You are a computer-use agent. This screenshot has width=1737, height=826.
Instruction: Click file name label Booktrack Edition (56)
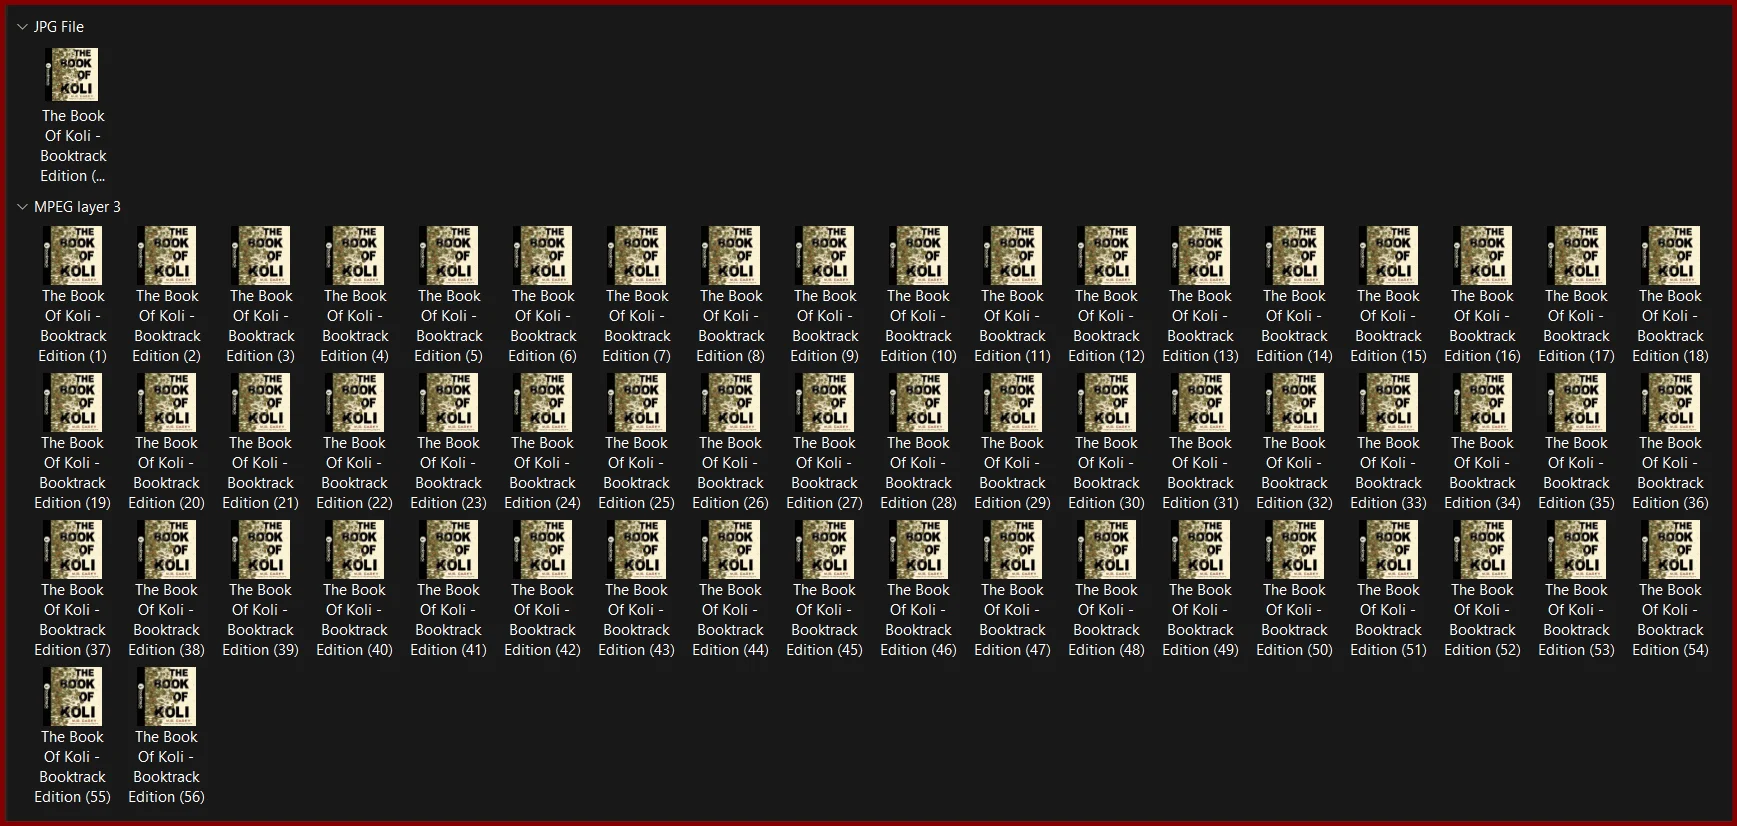[x=167, y=767]
